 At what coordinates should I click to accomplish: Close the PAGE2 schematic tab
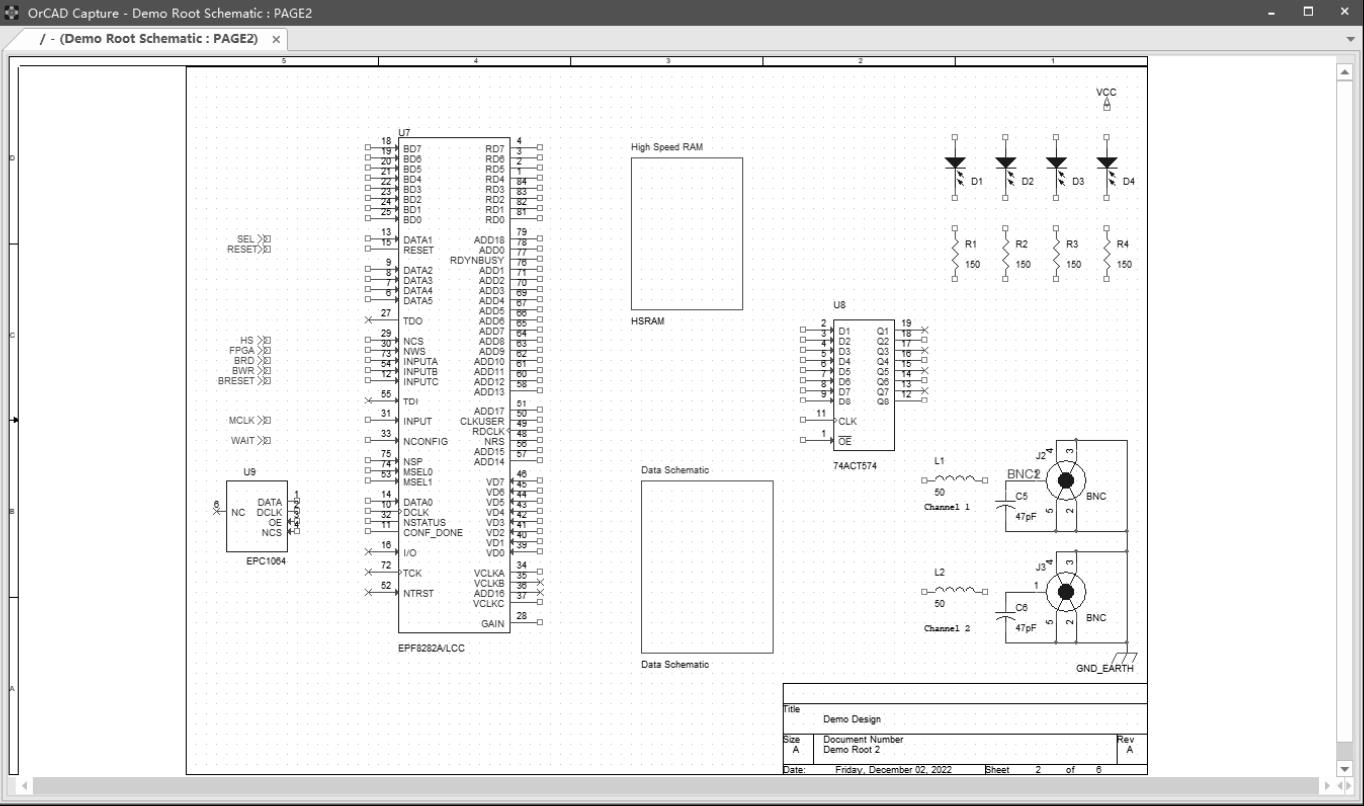point(276,40)
